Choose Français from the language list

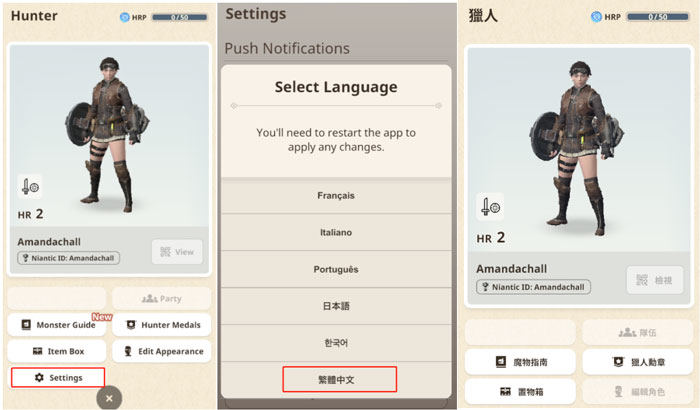click(336, 196)
